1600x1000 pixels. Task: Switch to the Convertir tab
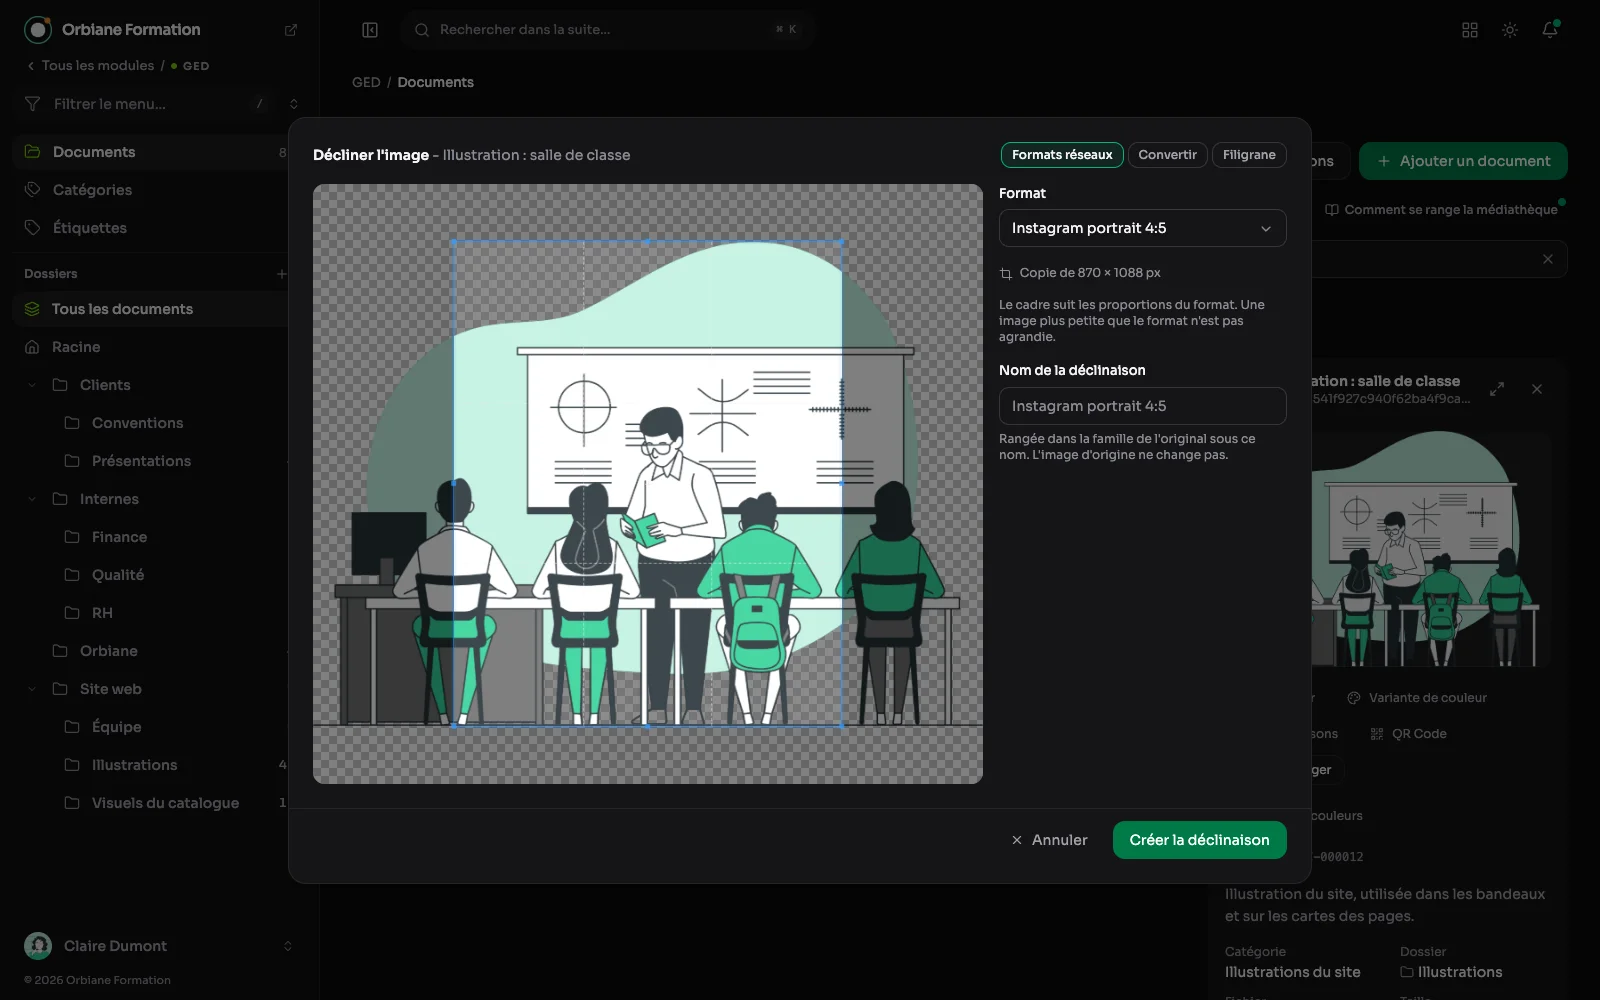(x=1167, y=155)
